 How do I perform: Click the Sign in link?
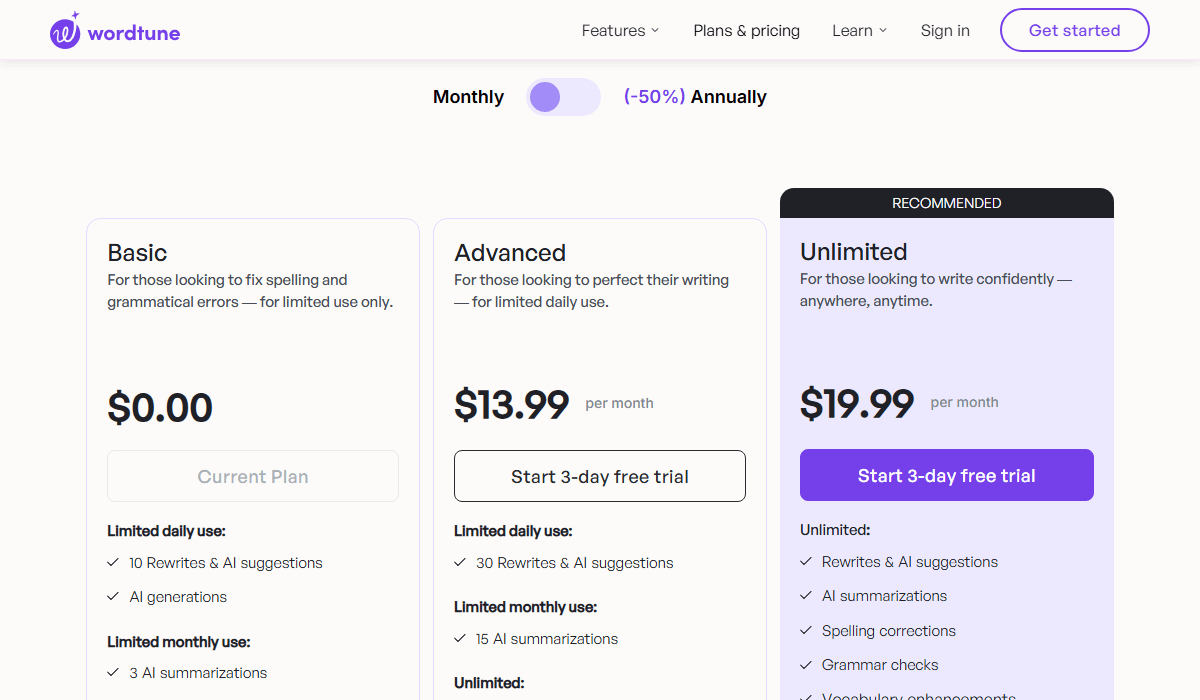945,31
